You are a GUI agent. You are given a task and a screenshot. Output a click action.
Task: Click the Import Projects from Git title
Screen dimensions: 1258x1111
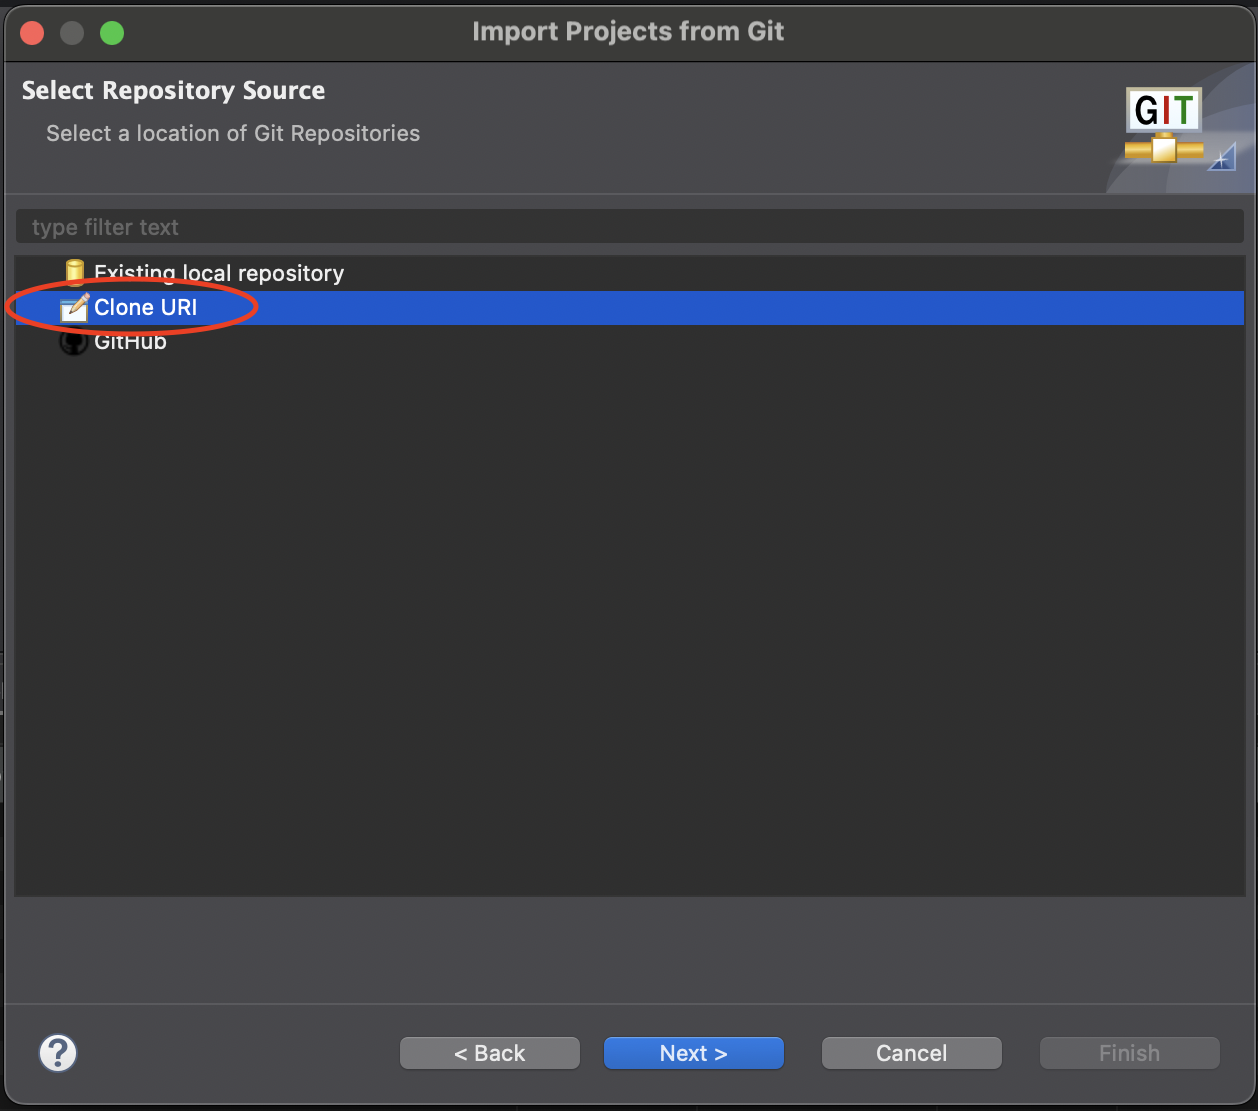tap(628, 32)
